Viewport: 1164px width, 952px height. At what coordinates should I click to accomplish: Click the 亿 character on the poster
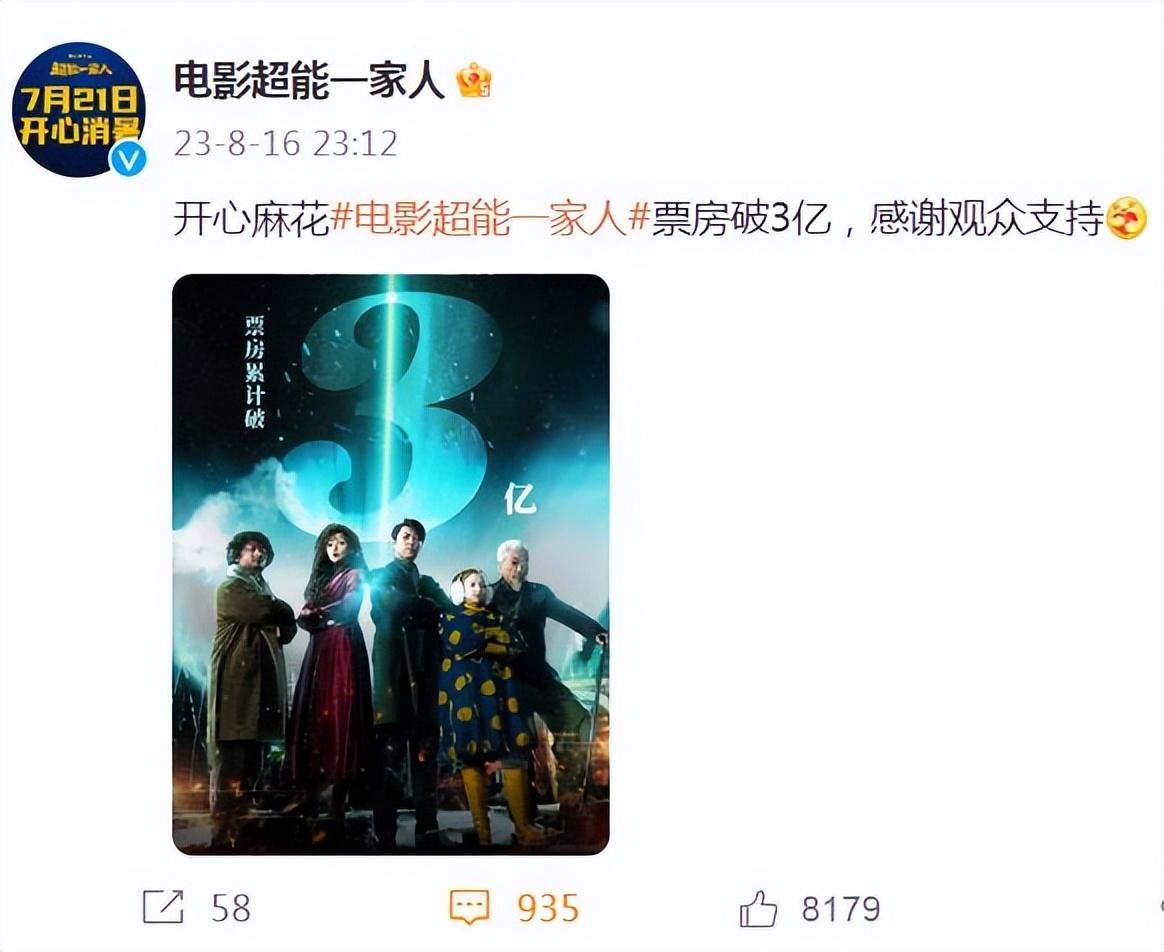520,499
